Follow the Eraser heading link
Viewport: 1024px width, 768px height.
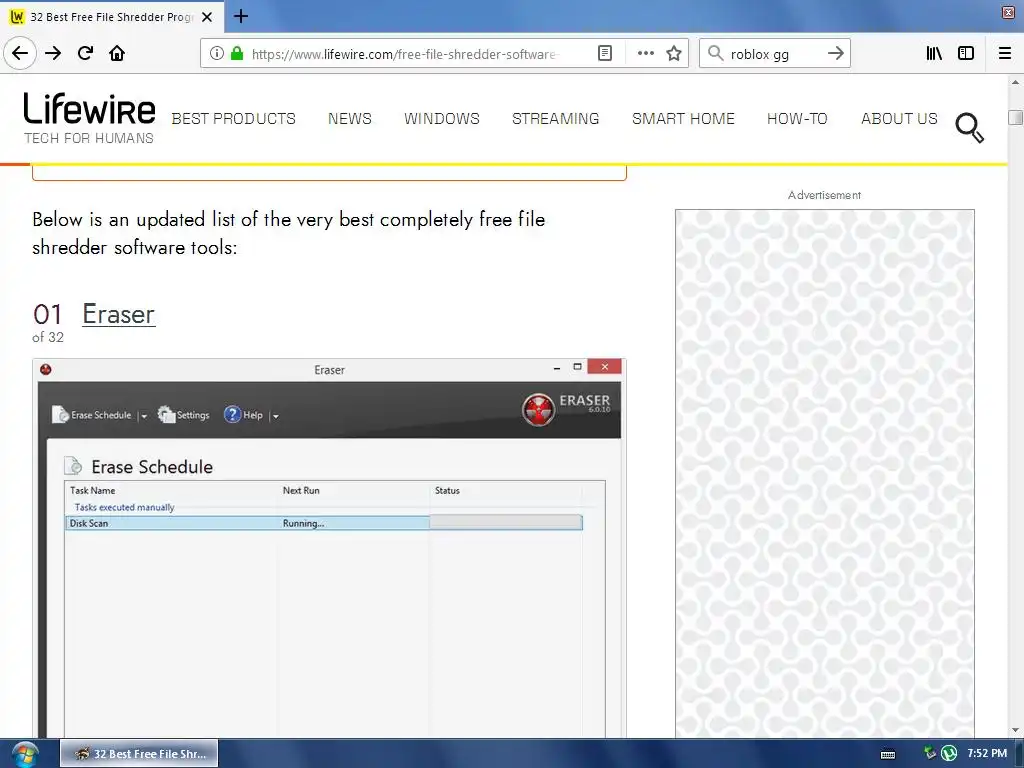click(118, 314)
